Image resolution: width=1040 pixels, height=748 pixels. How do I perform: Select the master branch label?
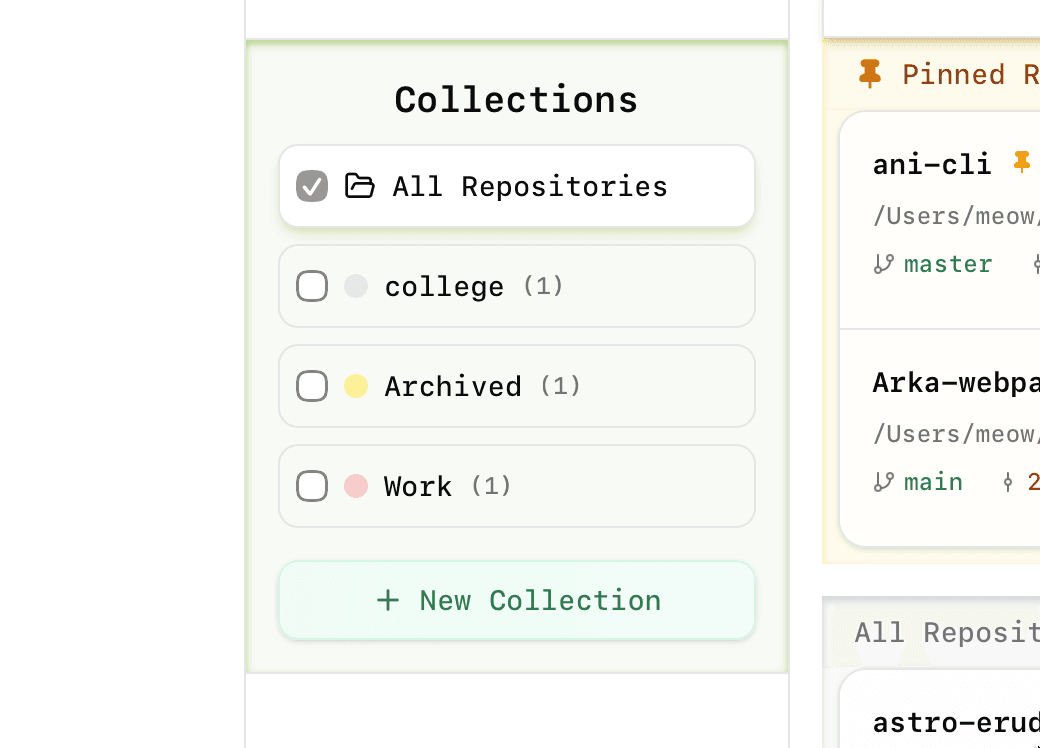click(947, 264)
